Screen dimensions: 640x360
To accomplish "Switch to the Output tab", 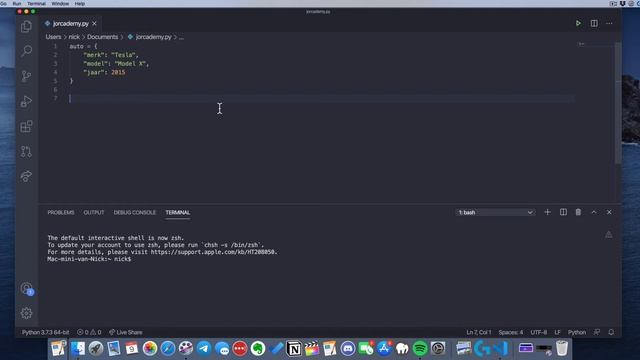I will click(94, 213).
